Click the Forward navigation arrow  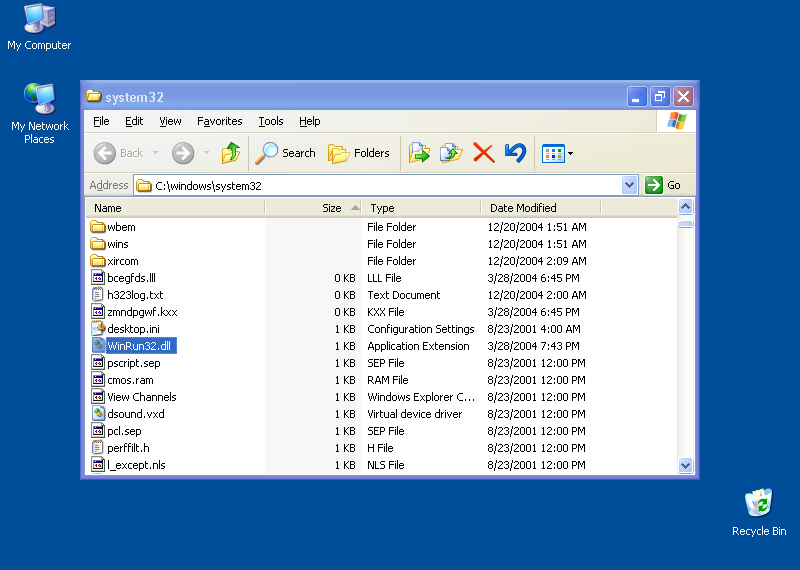pyautogui.click(x=183, y=153)
